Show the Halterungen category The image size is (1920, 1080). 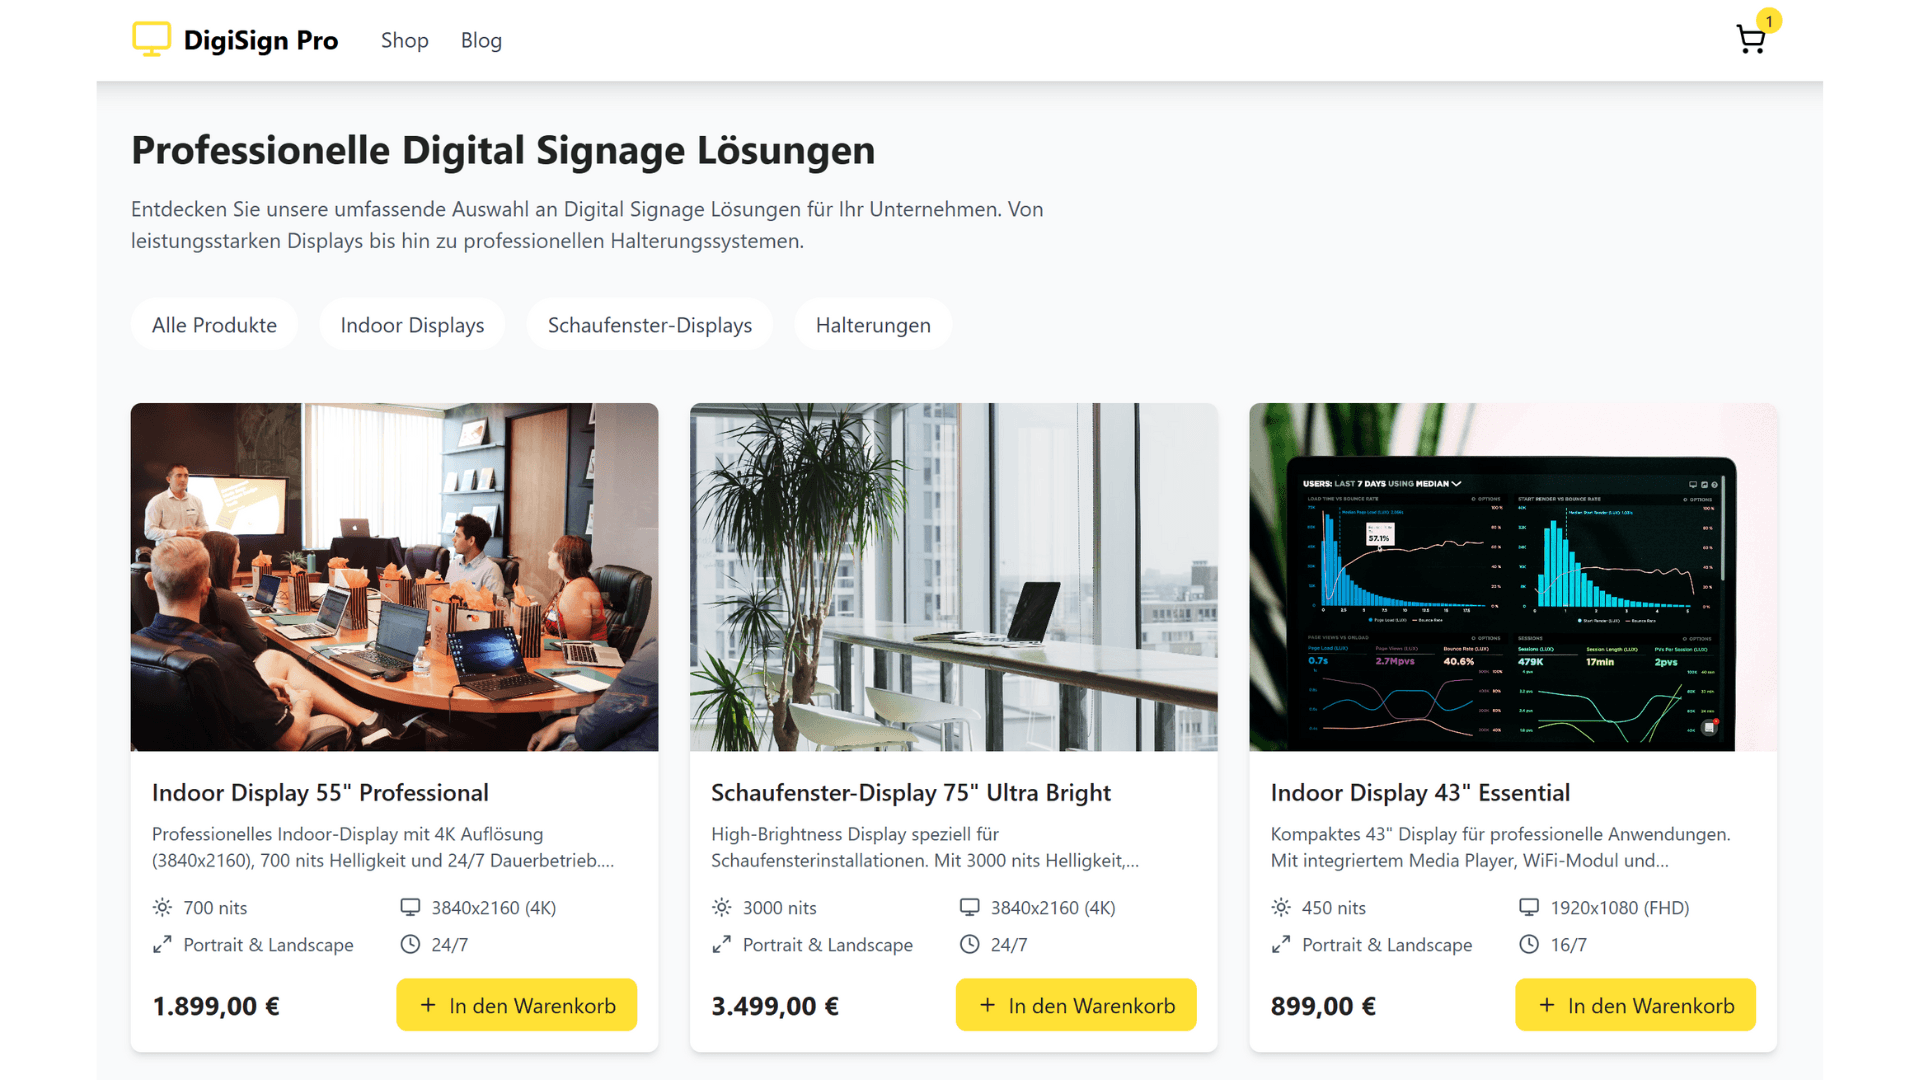pyautogui.click(x=873, y=325)
